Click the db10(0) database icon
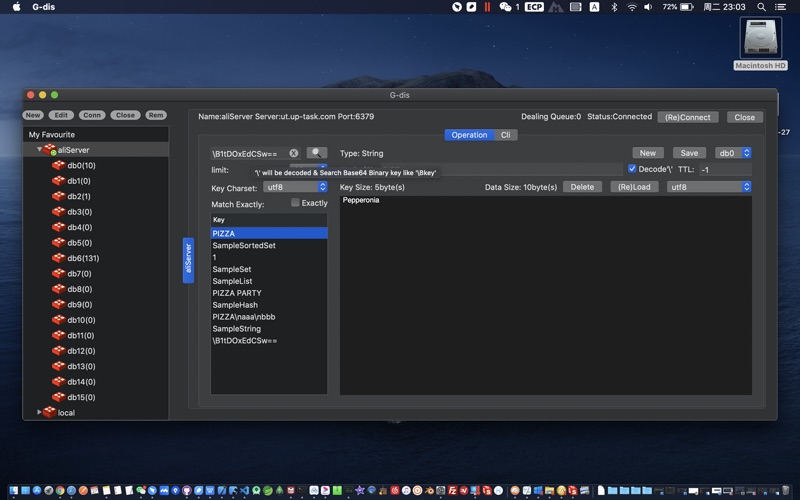This screenshot has height=500, width=800. tap(59, 320)
